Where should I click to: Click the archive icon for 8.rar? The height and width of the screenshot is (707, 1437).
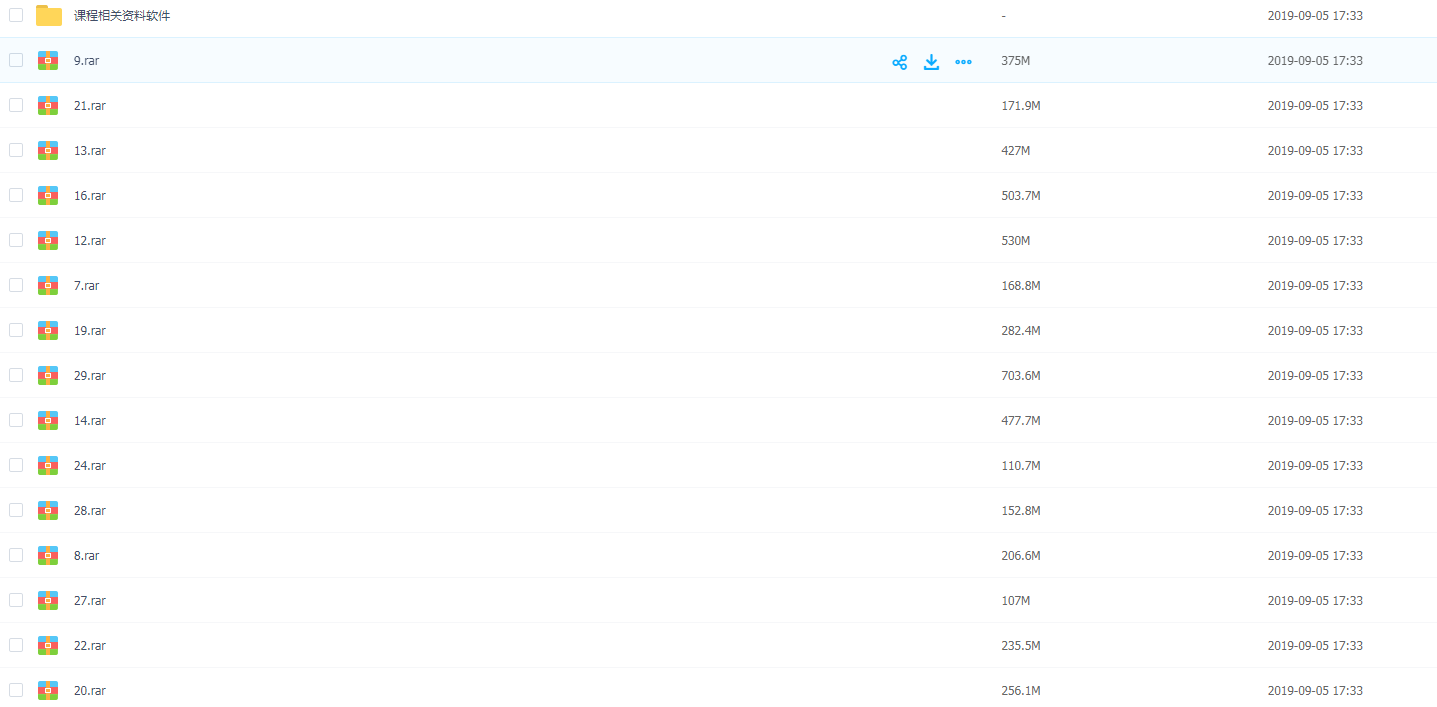click(x=48, y=555)
